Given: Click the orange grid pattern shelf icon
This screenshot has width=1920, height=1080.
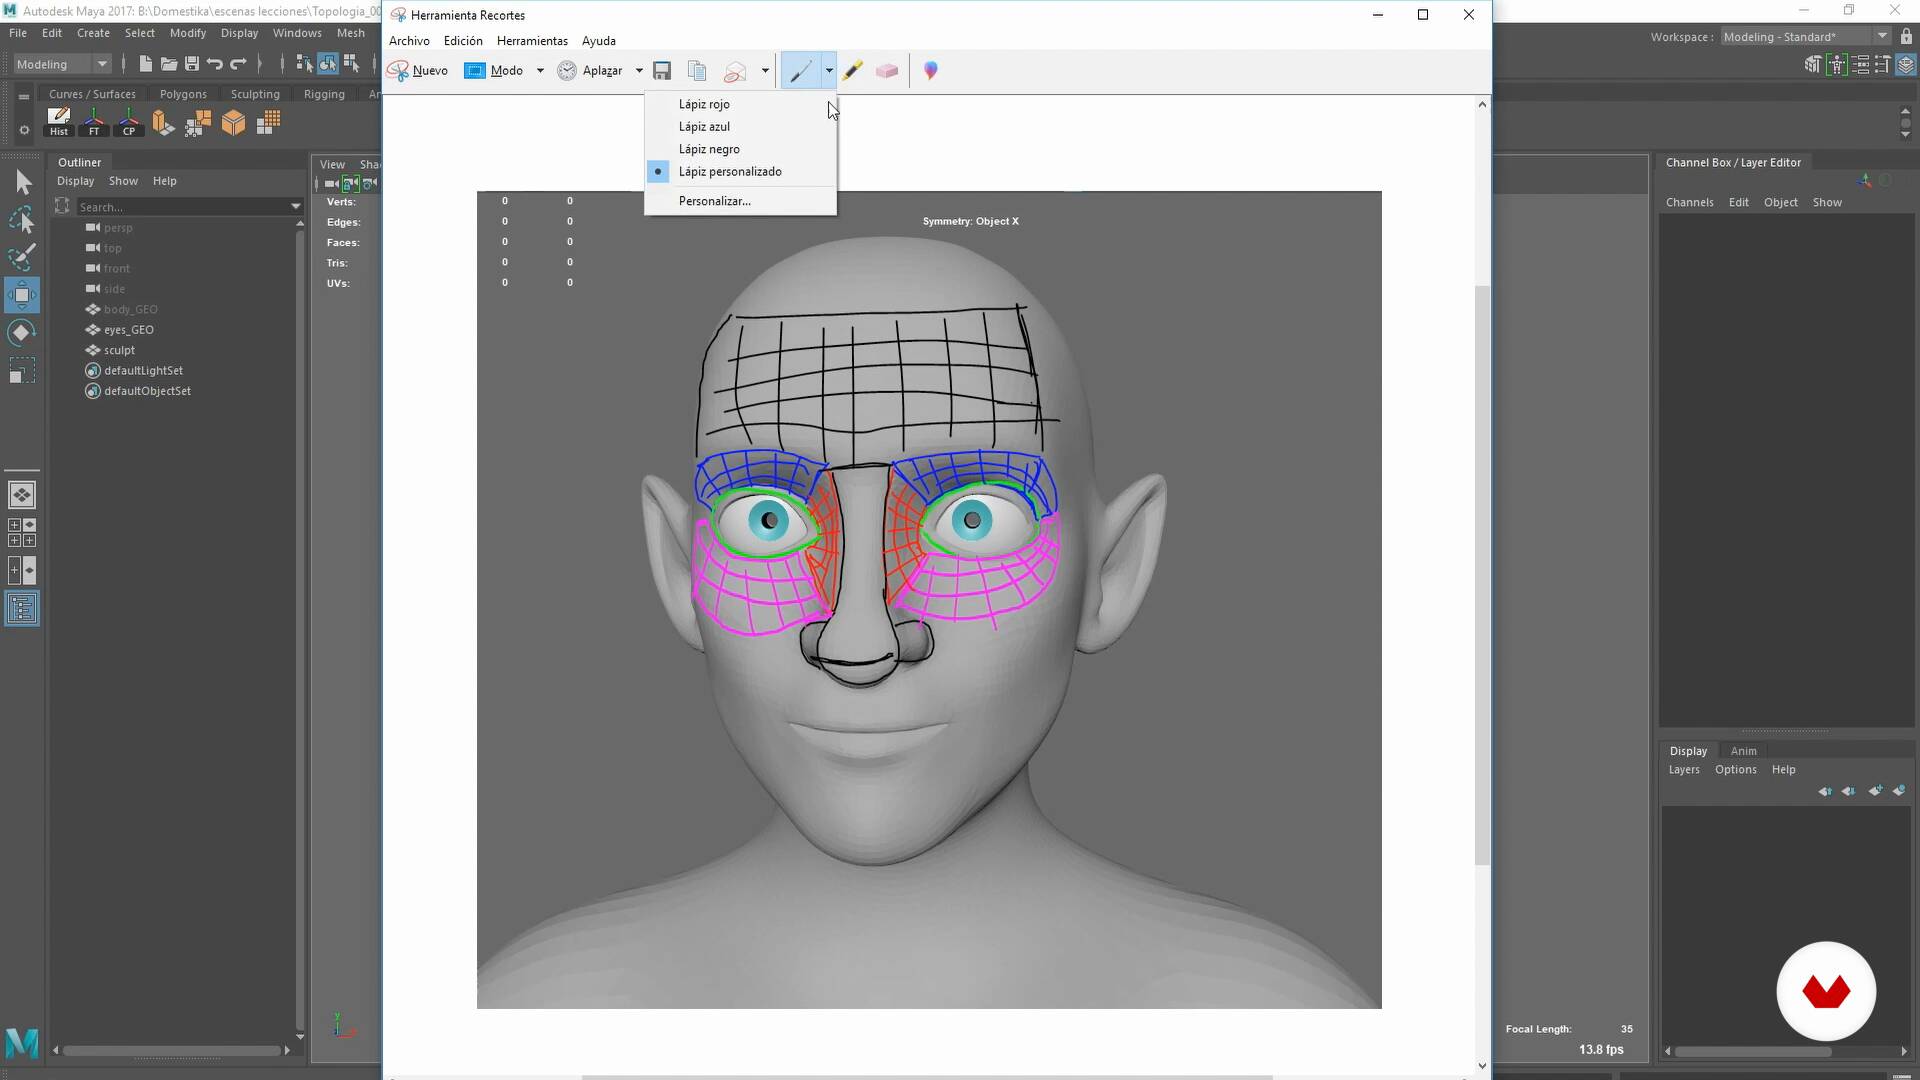Looking at the screenshot, I should [x=268, y=122].
